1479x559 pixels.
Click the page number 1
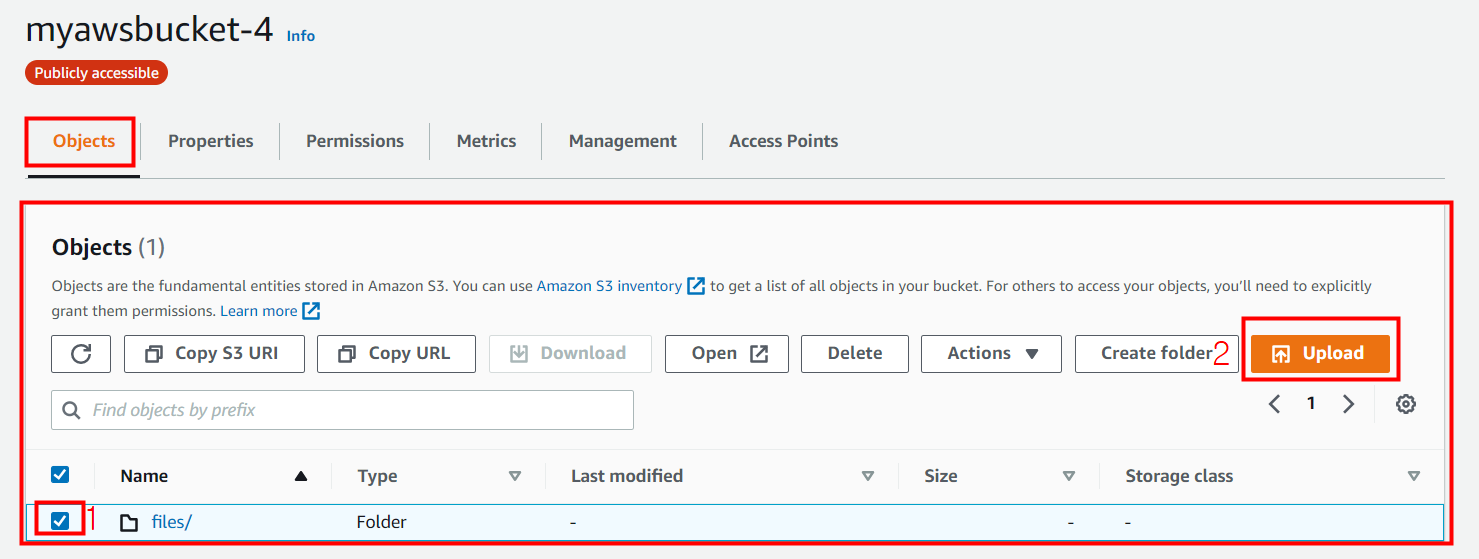[x=1311, y=404]
